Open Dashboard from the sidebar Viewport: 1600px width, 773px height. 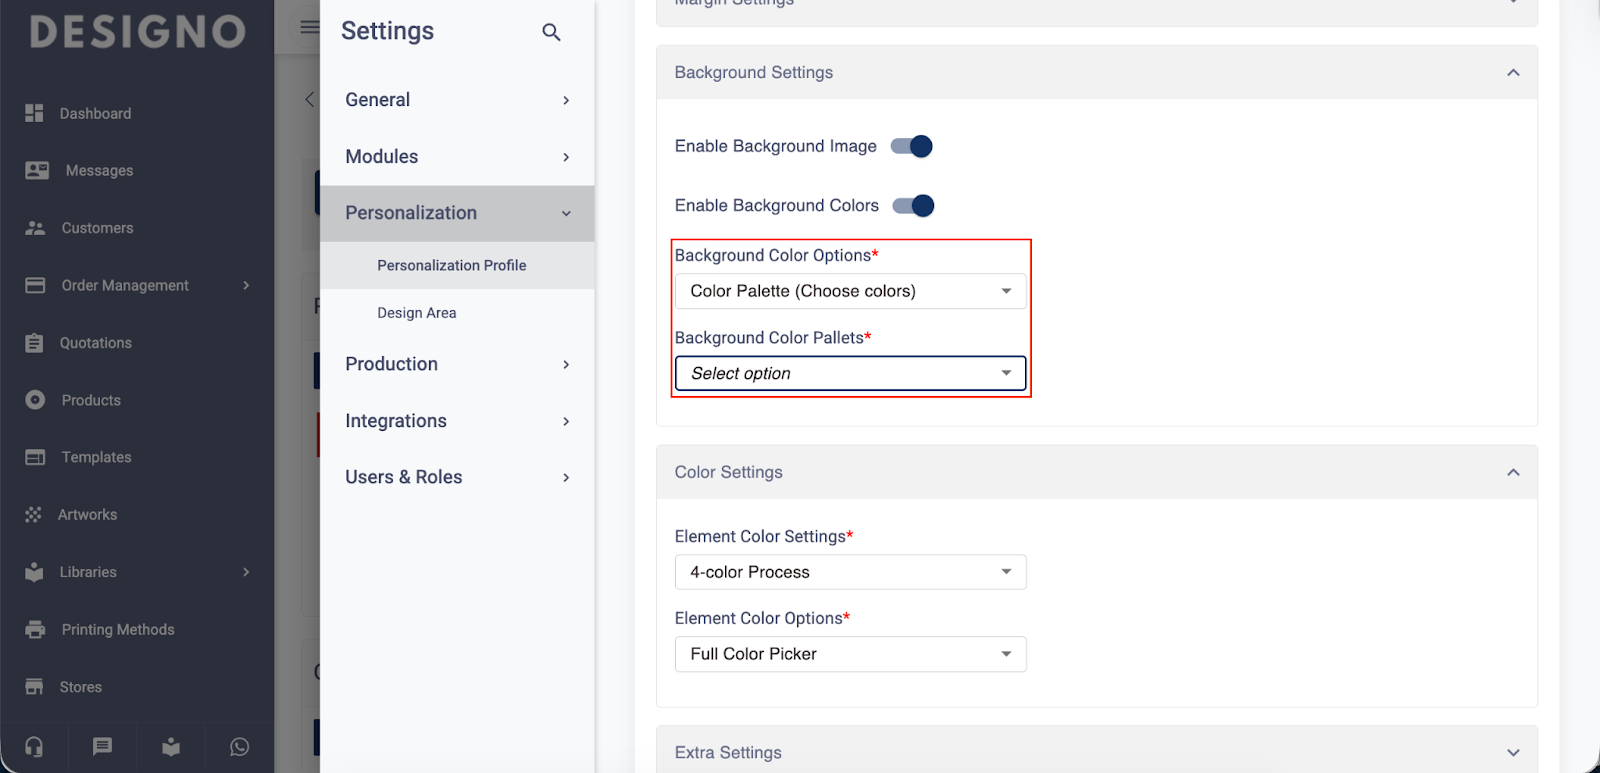coord(95,114)
